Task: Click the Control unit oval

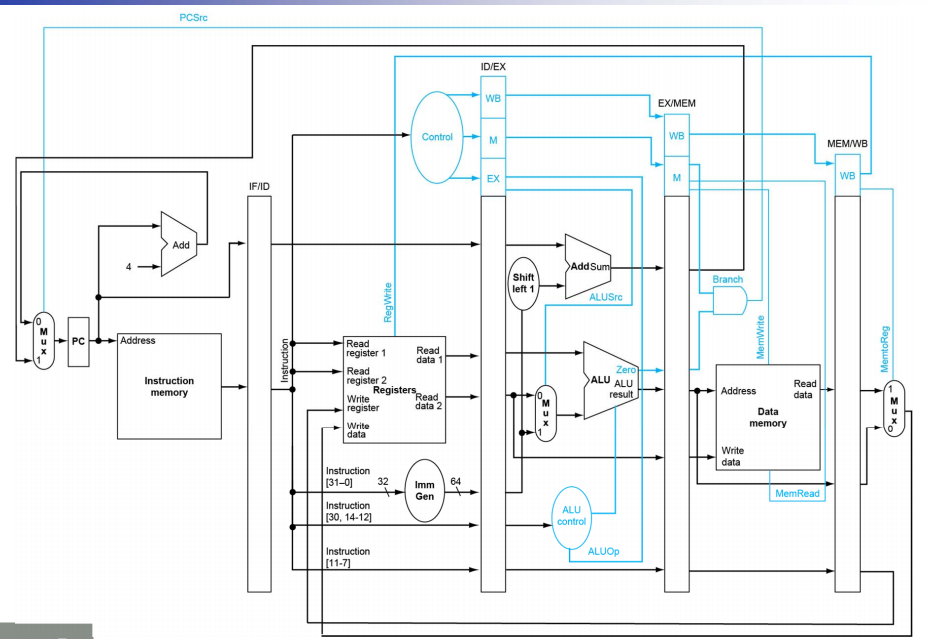Action: point(437,137)
